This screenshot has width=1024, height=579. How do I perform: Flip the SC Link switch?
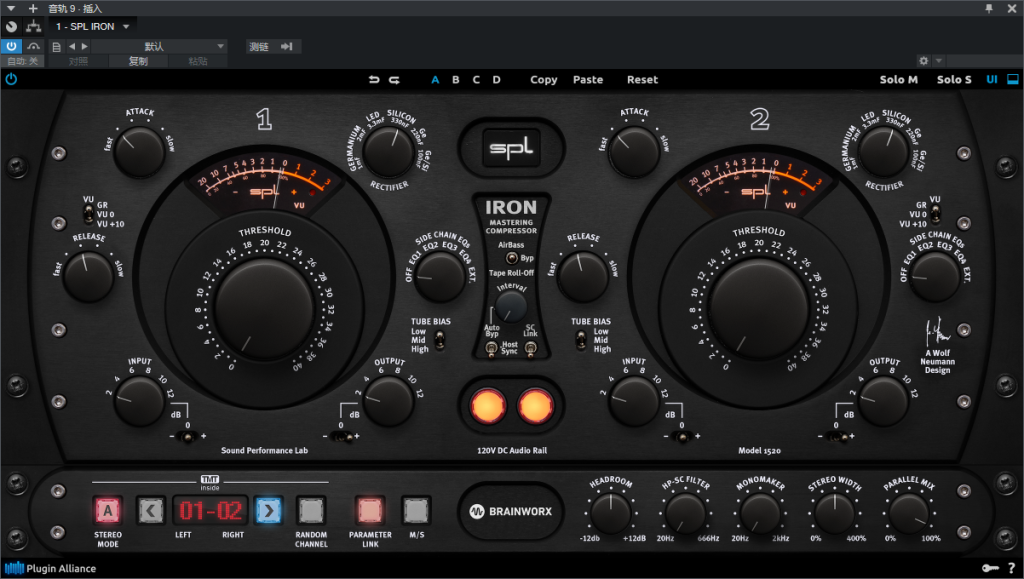point(530,349)
